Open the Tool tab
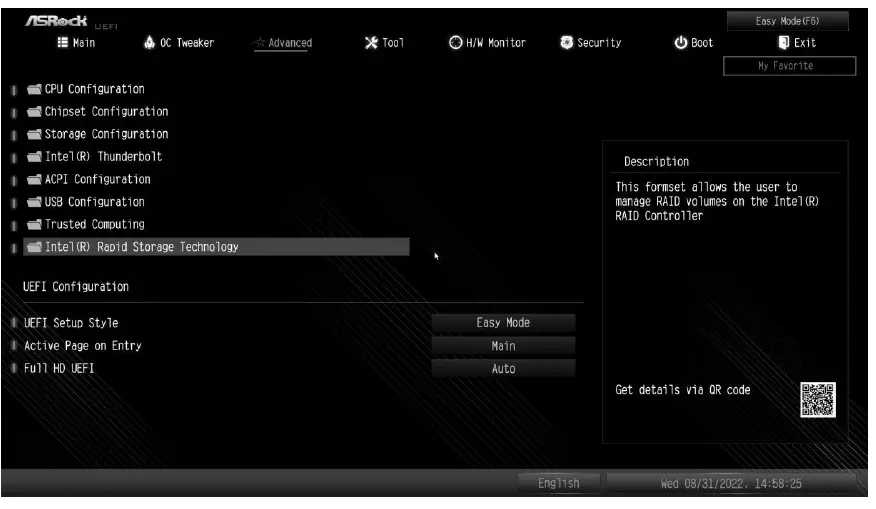 tap(385, 43)
